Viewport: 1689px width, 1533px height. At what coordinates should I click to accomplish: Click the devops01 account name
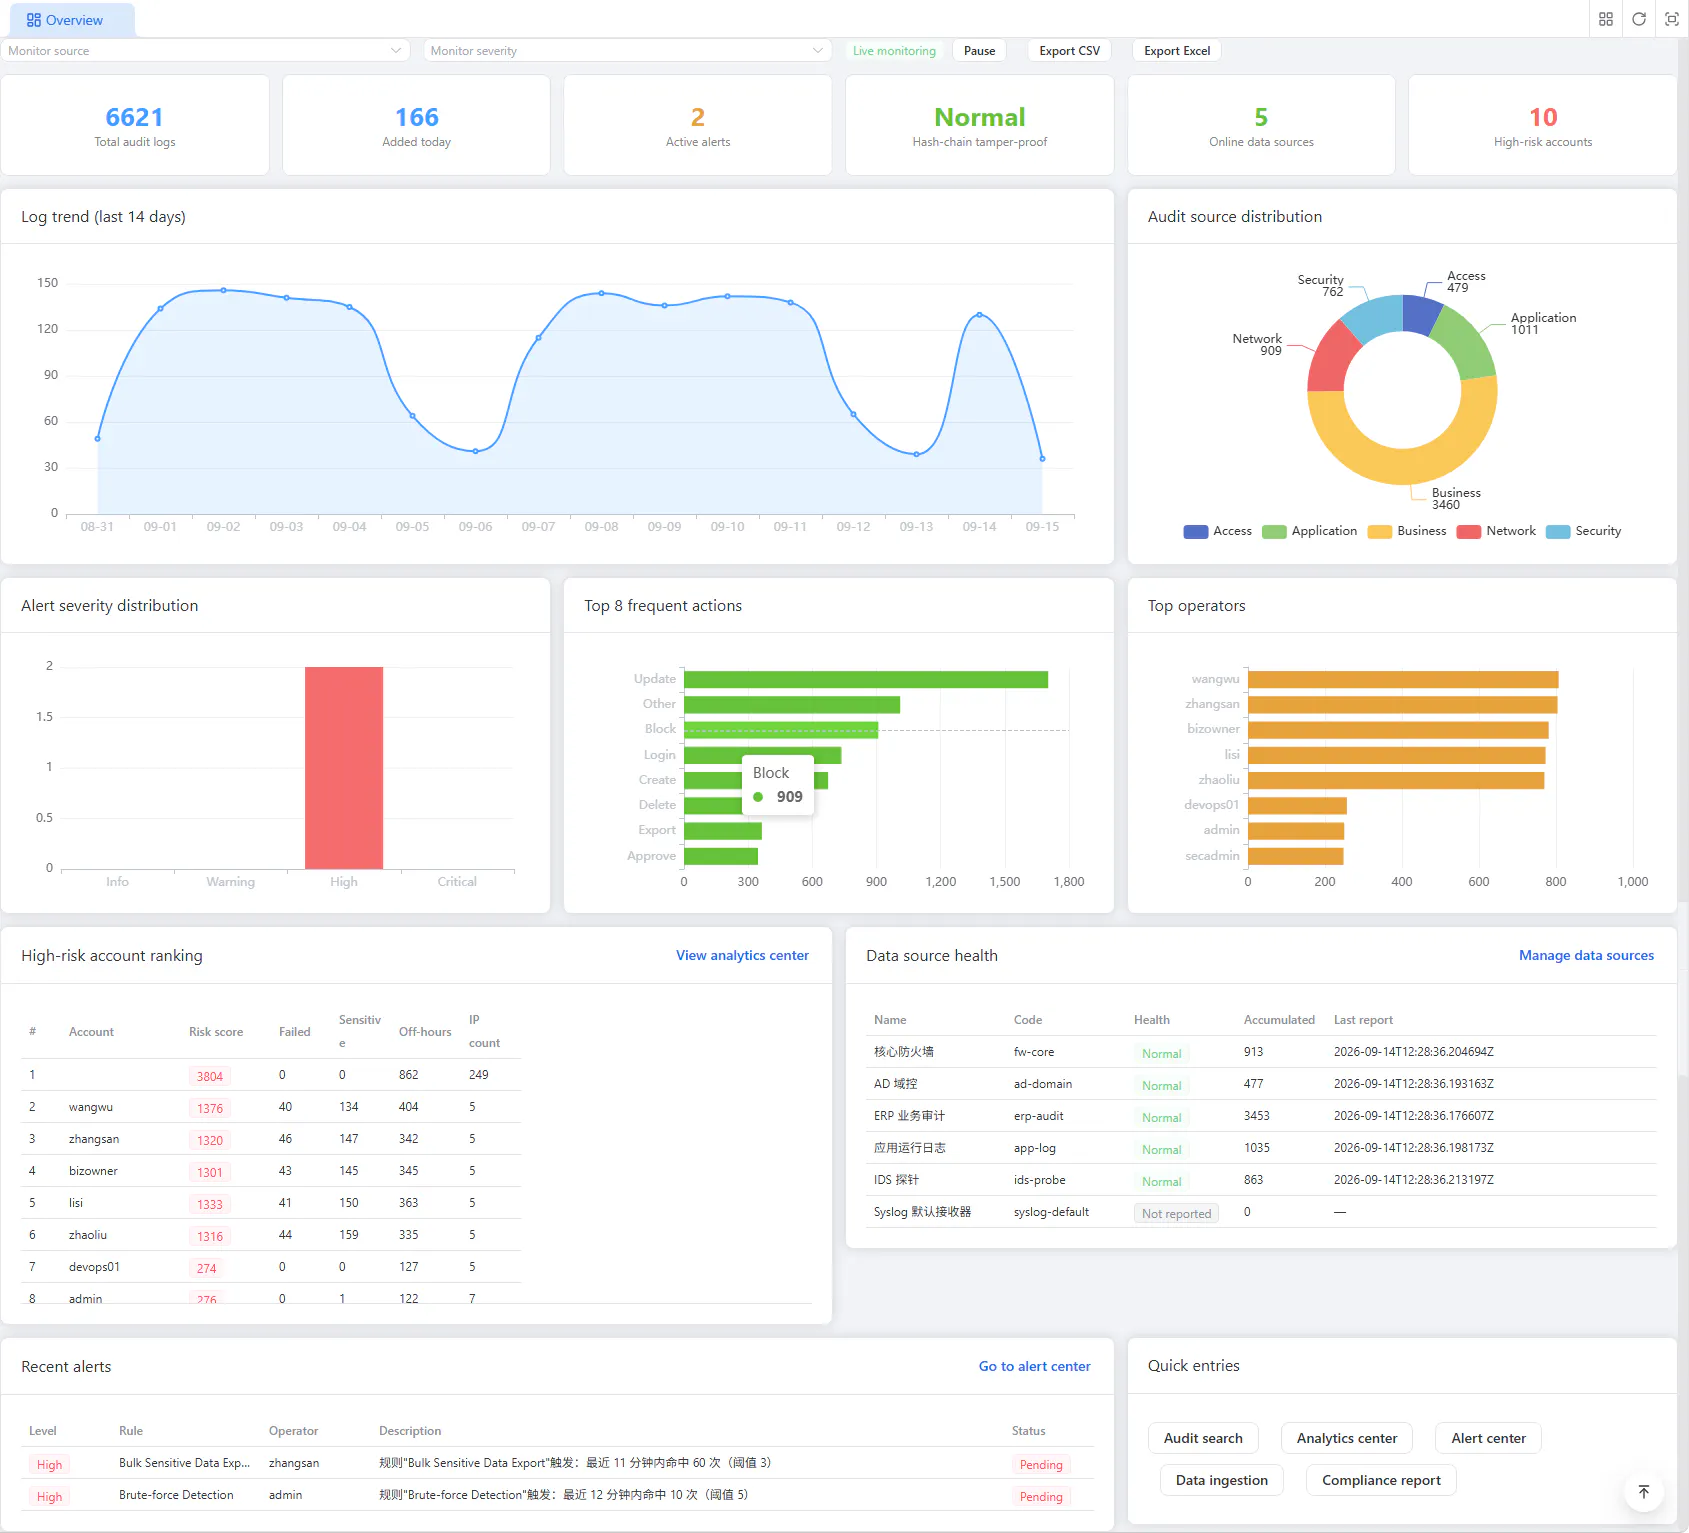pos(94,1267)
